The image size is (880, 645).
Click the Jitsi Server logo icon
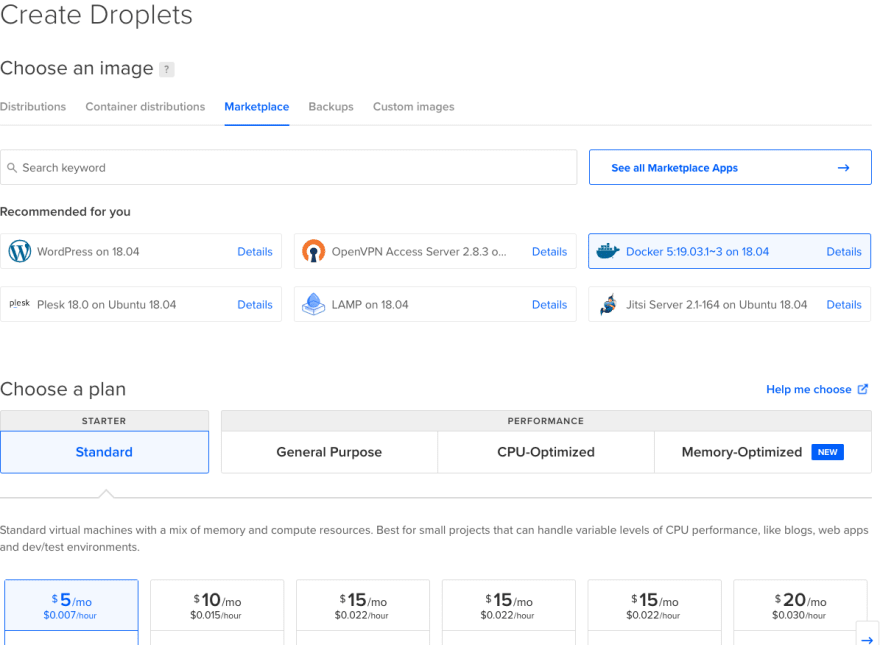click(608, 304)
